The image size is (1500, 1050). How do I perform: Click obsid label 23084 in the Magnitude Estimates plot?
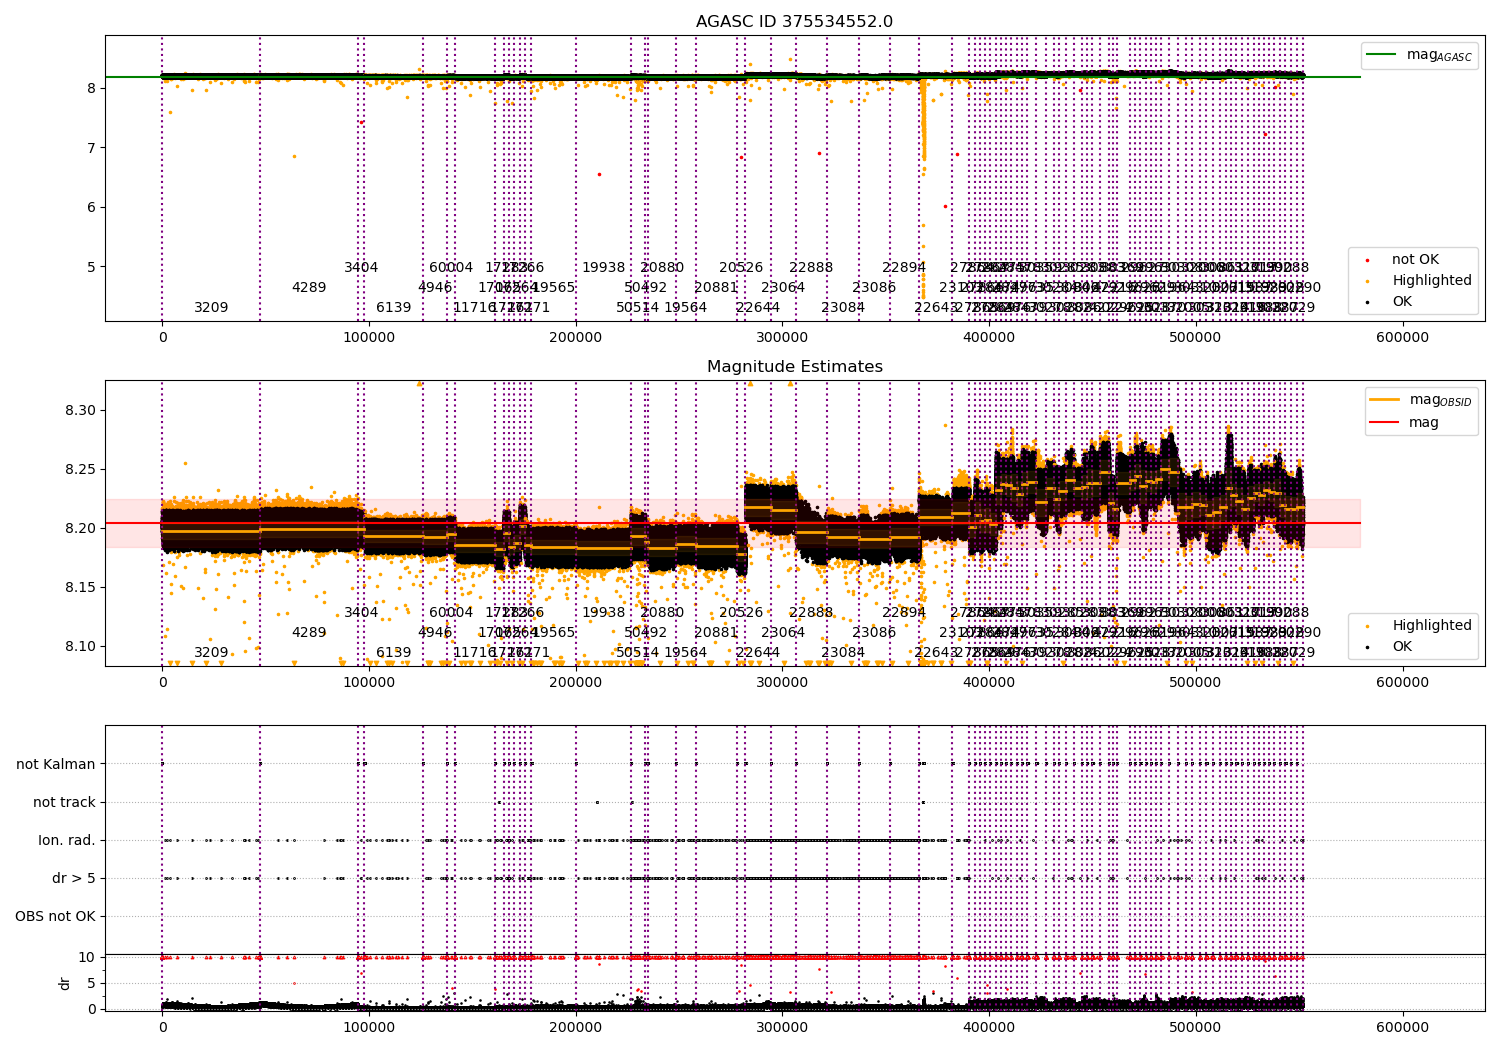tap(843, 653)
